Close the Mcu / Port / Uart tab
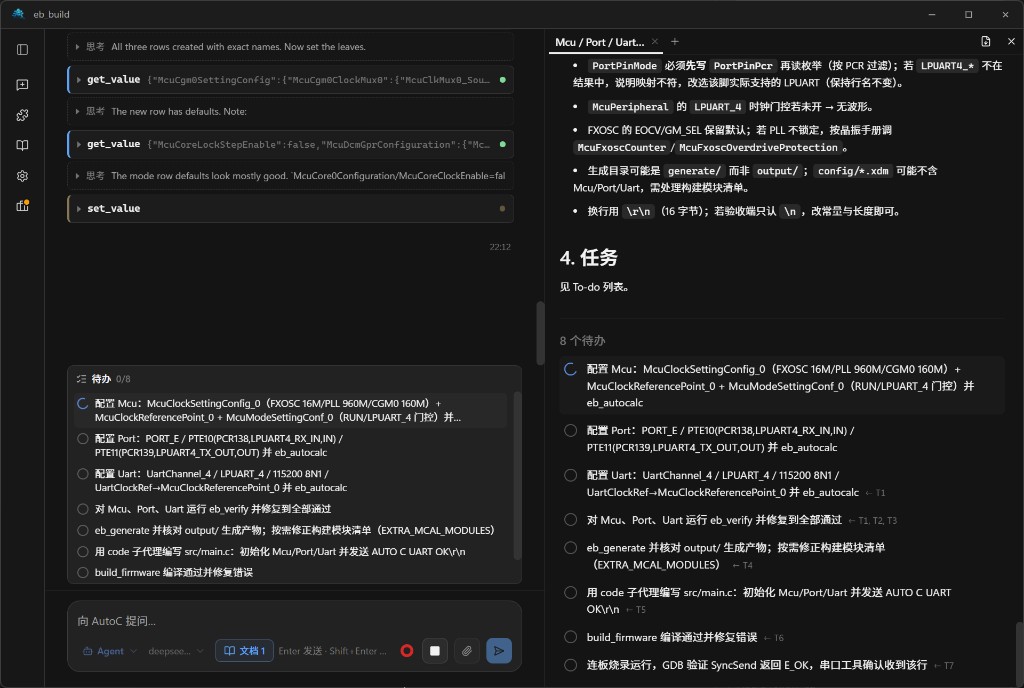 [x=655, y=42]
